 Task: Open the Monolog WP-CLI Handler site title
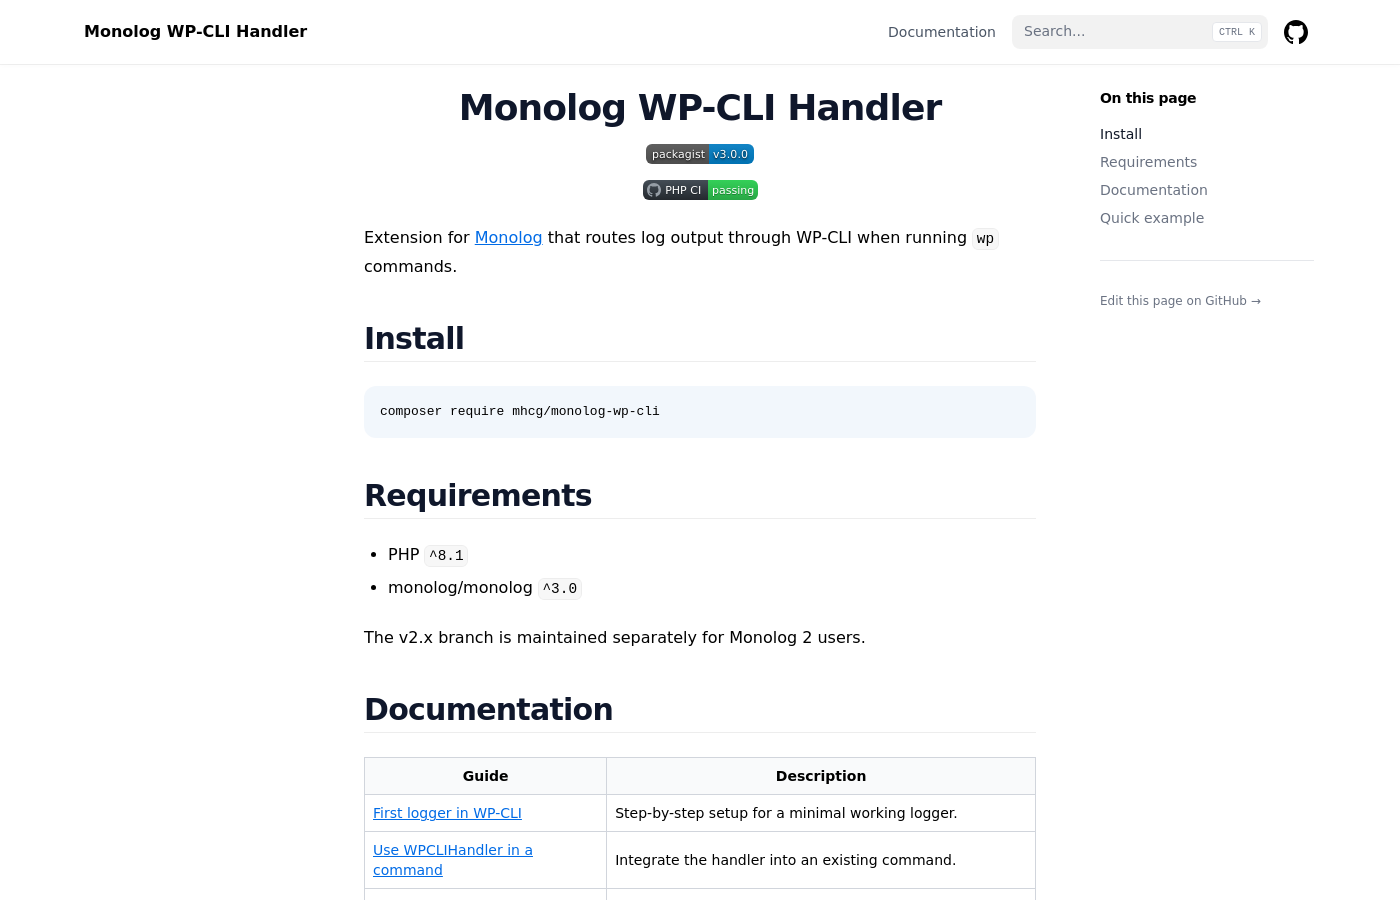195,31
